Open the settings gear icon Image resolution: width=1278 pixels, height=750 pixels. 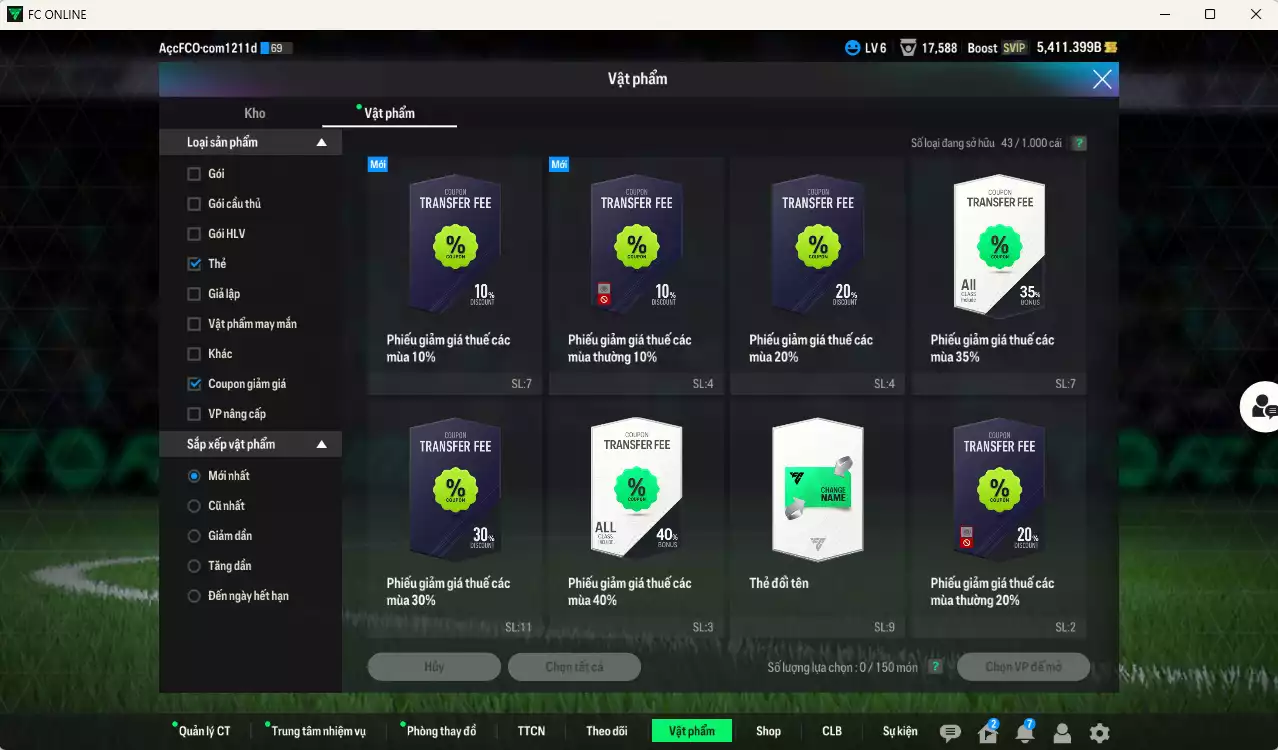pyautogui.click(x=1099, y=733)
